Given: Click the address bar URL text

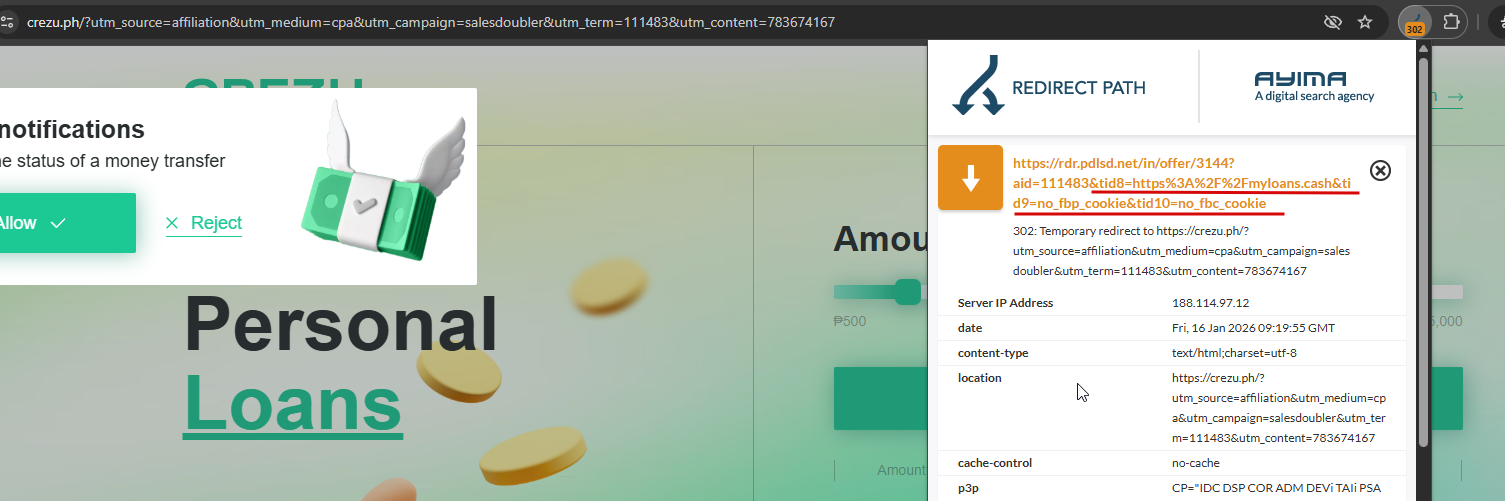Looking at the screenshot, I should pos(431,22).
